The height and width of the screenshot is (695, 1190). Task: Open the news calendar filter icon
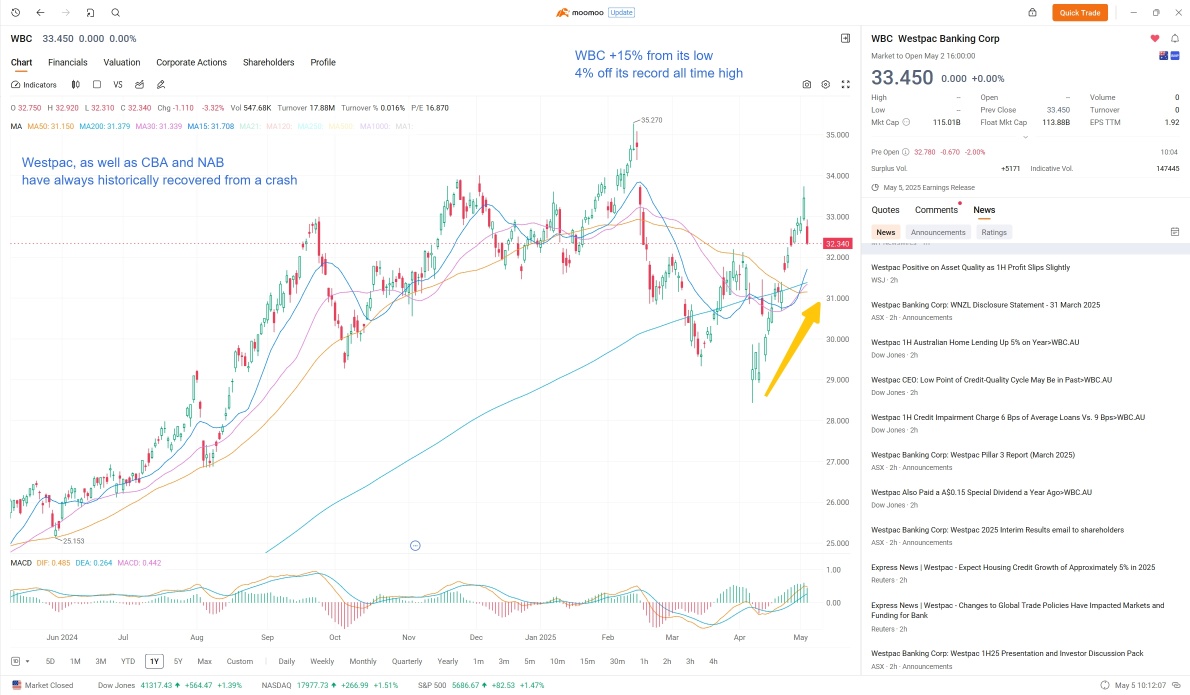coord(1175,232)
